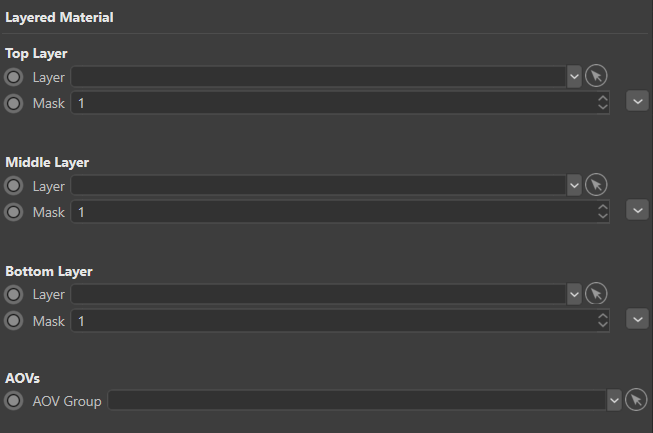Viewport: 653px width, 433px height.
Task: Toggle the AOV Group connection dot
Action: (14, 400)
